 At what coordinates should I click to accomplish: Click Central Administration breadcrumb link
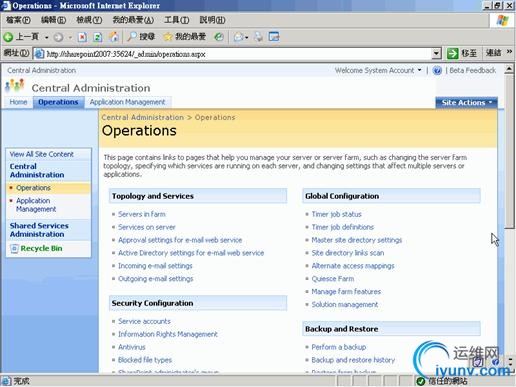143,118
